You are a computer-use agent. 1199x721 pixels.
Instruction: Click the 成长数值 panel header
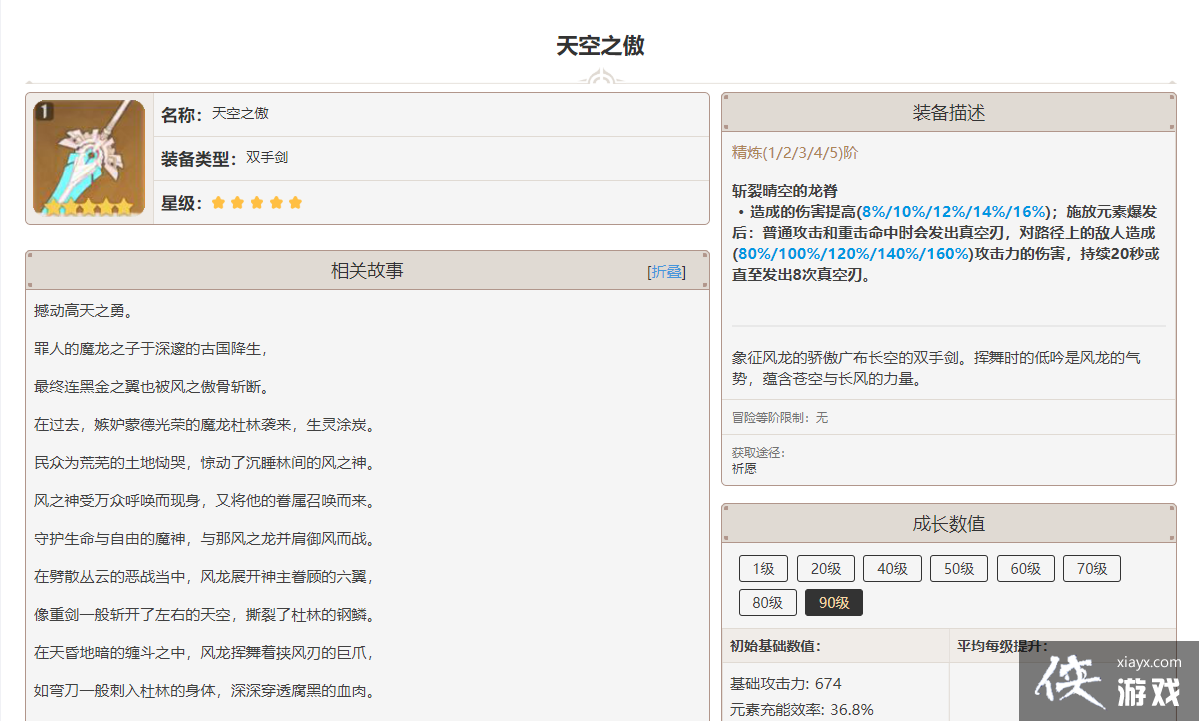[x=948, y=524]
